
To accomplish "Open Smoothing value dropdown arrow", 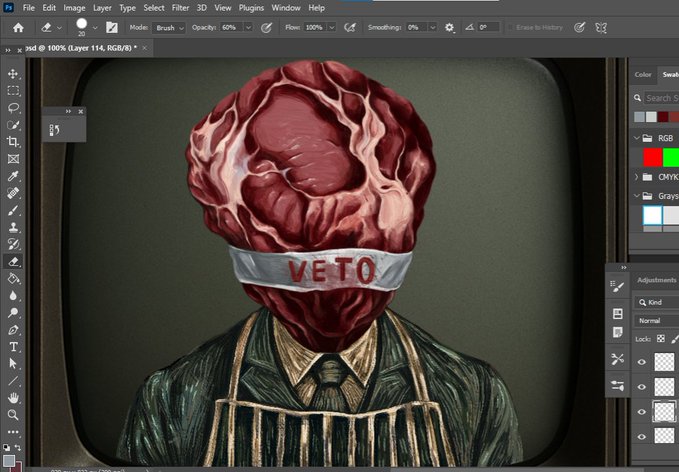I will [x=433, y=28].
